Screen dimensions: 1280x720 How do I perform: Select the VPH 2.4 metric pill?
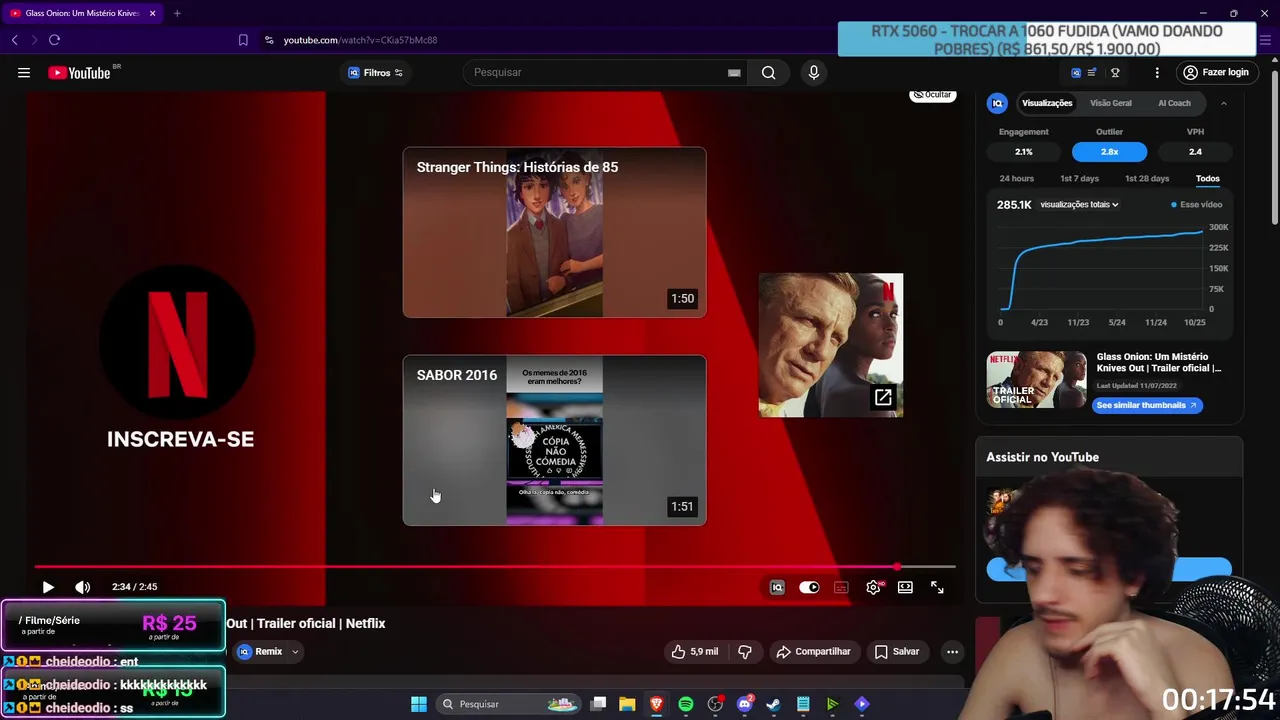1195,152
